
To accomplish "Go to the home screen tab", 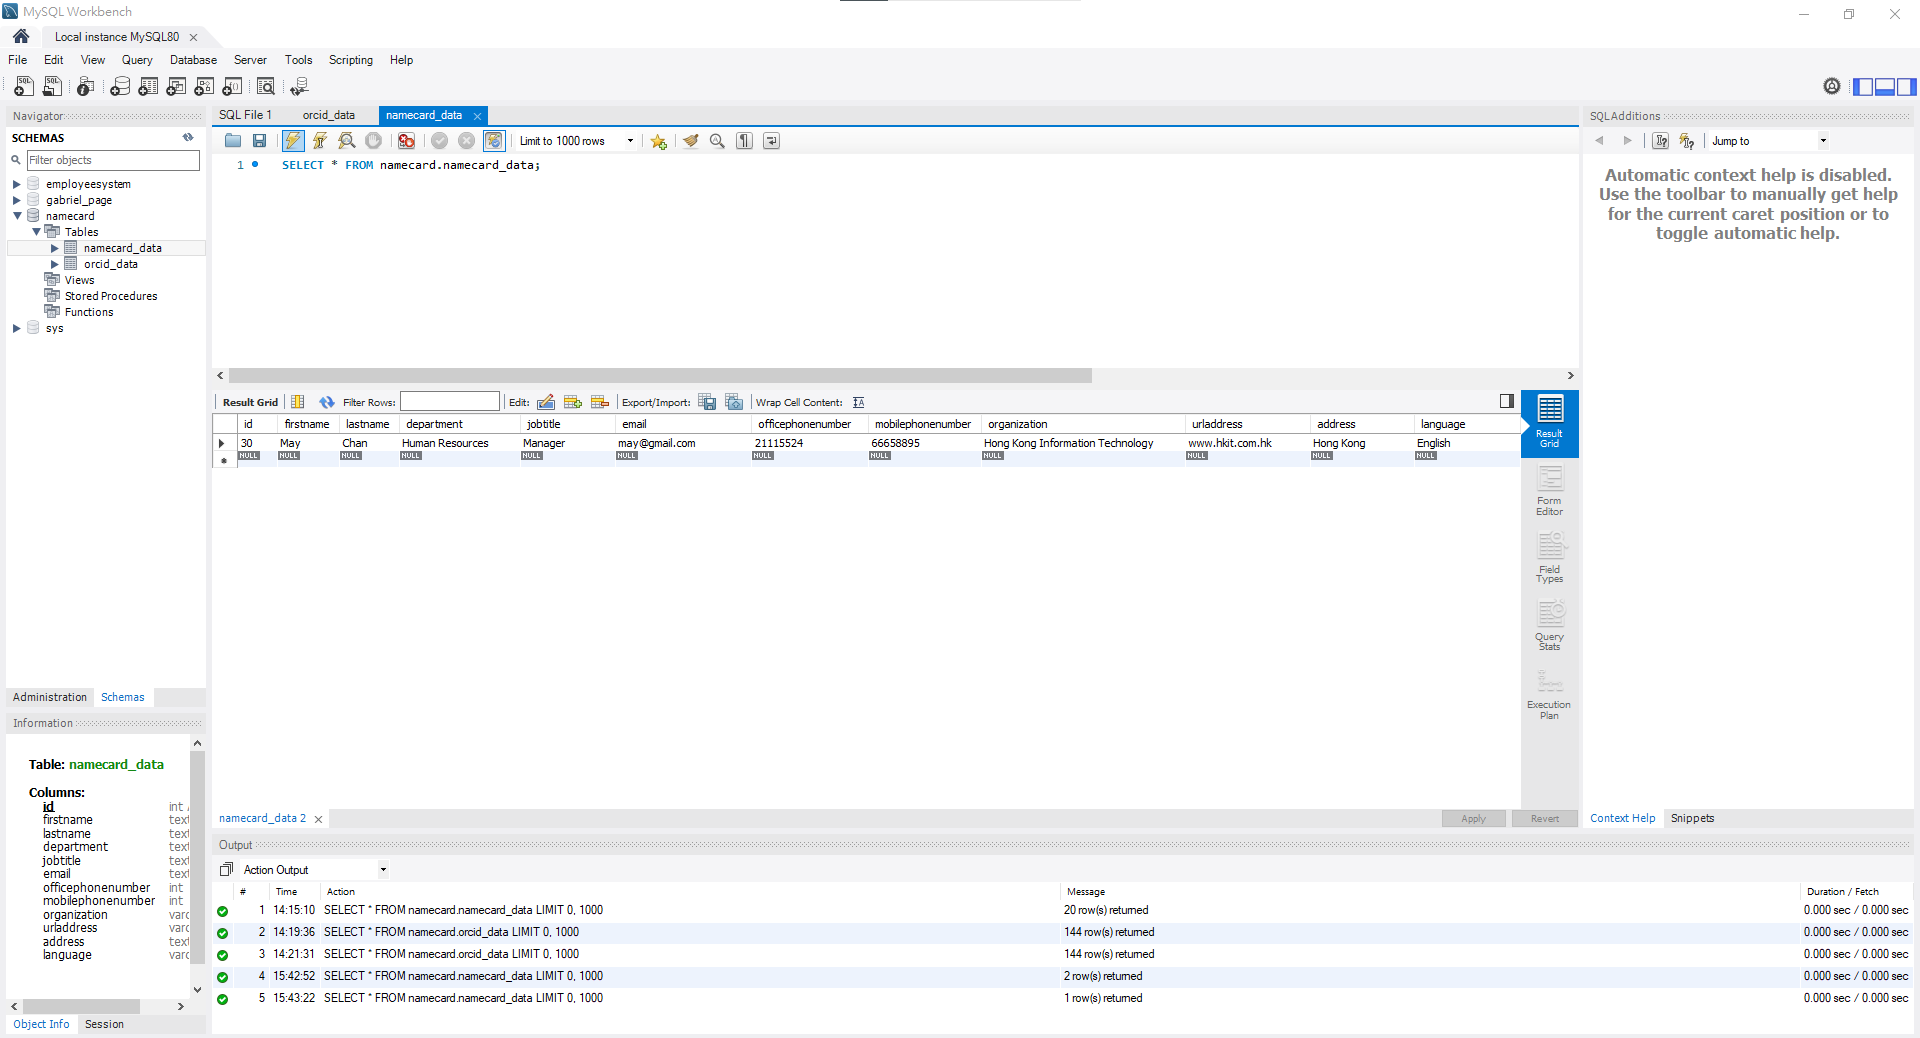I will pos(21,36).
